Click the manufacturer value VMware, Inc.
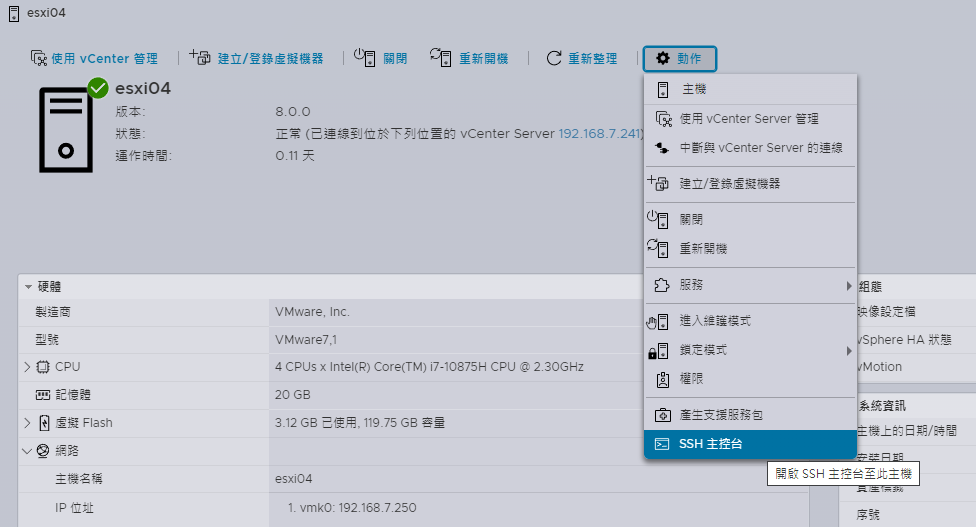Screen dimensions: 976x527 (312, 312)
